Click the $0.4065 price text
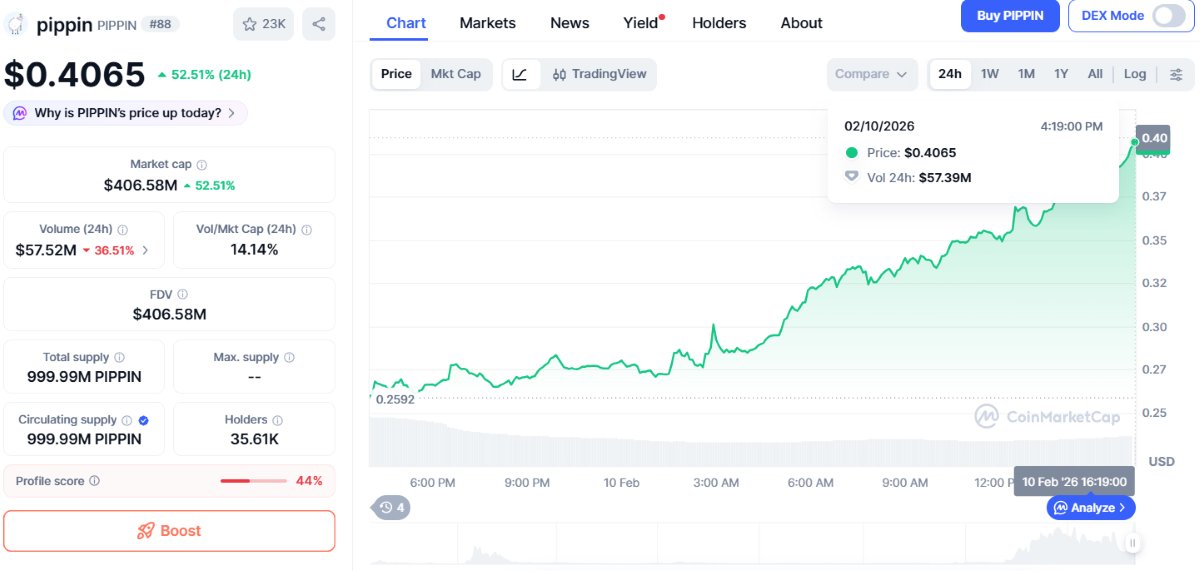The image size is (1200, 571). click(75, 75)
